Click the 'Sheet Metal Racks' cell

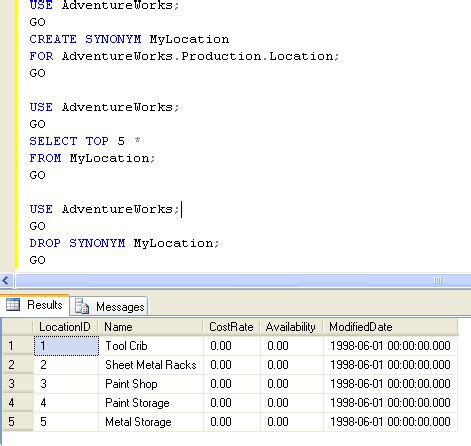(151, 365)
